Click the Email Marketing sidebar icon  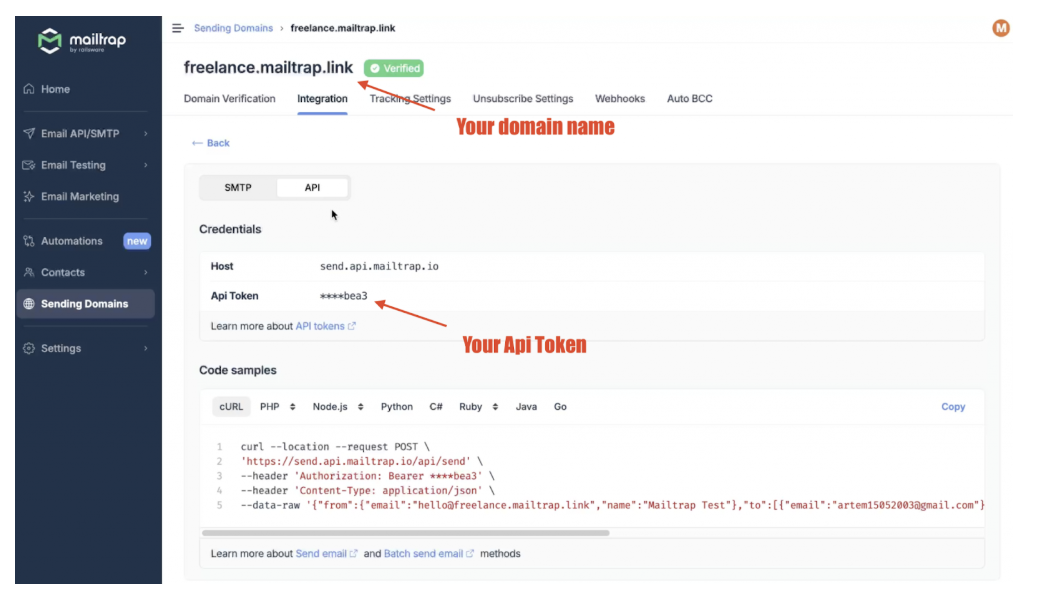pos(29,197)
